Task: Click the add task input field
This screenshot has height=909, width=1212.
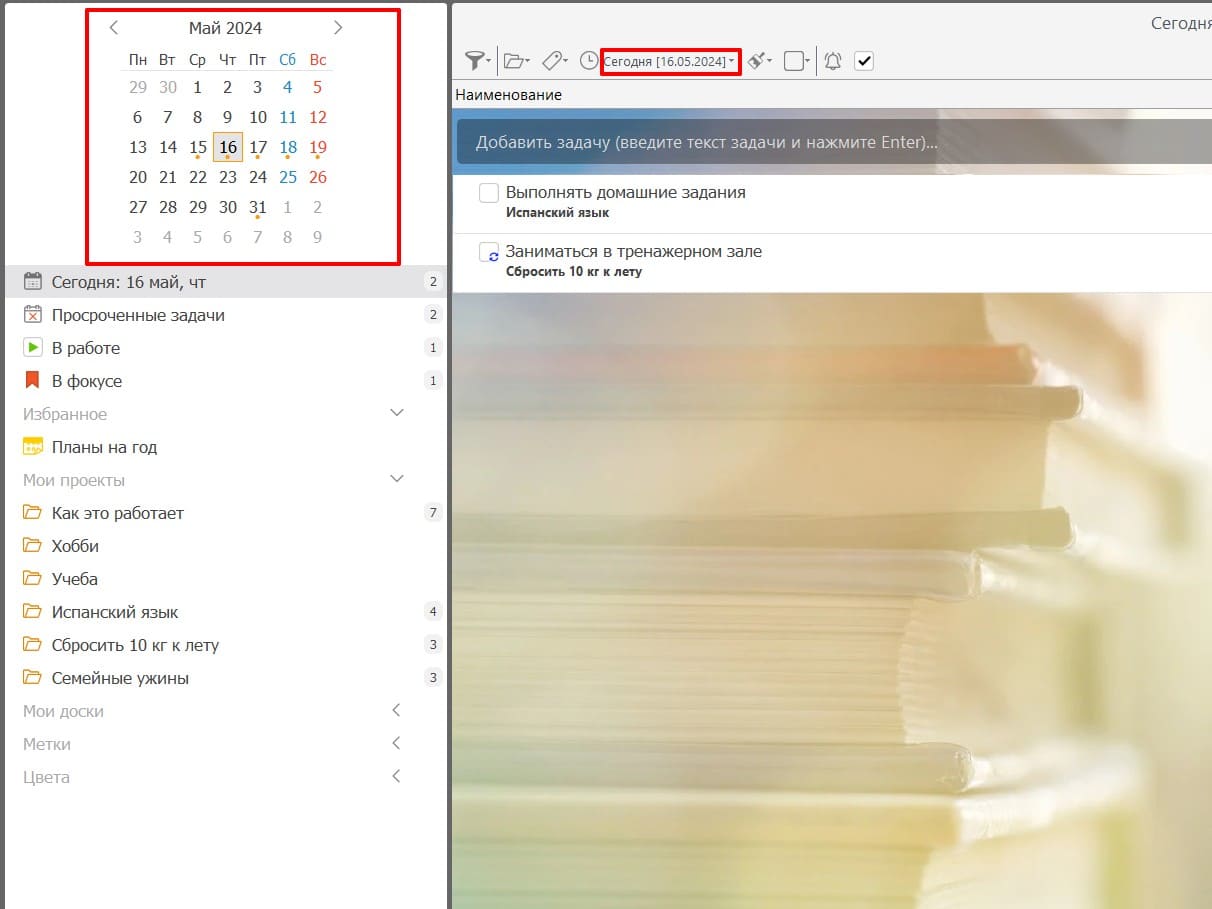Action: tap(834, 142)
